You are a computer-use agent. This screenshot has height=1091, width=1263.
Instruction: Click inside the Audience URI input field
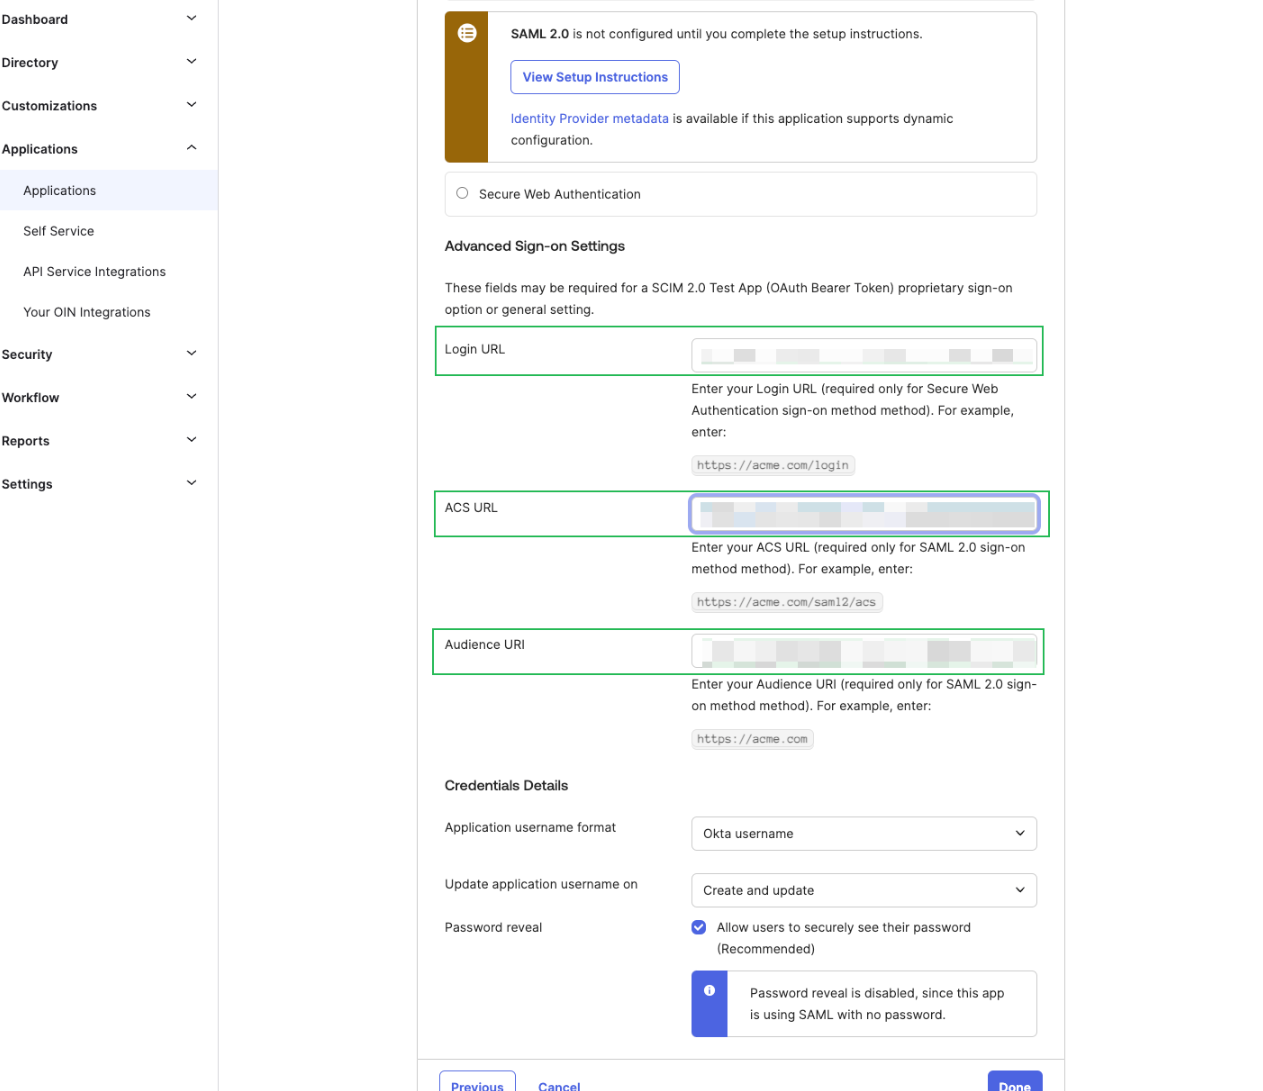point(864,651)
